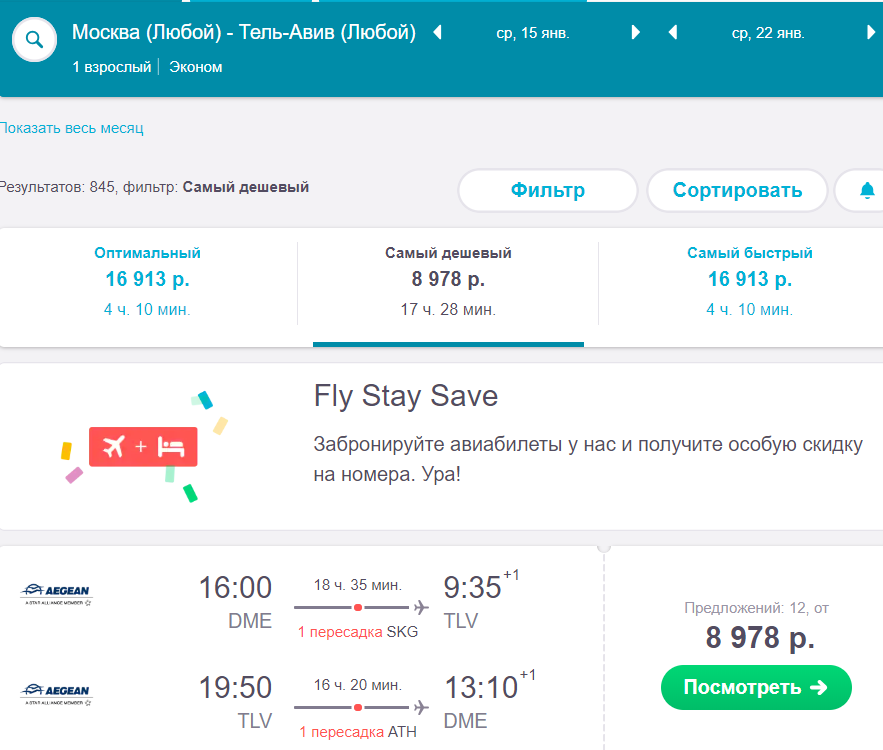
Task: Open the Фильтр options
Action: (x=547, y=190)
